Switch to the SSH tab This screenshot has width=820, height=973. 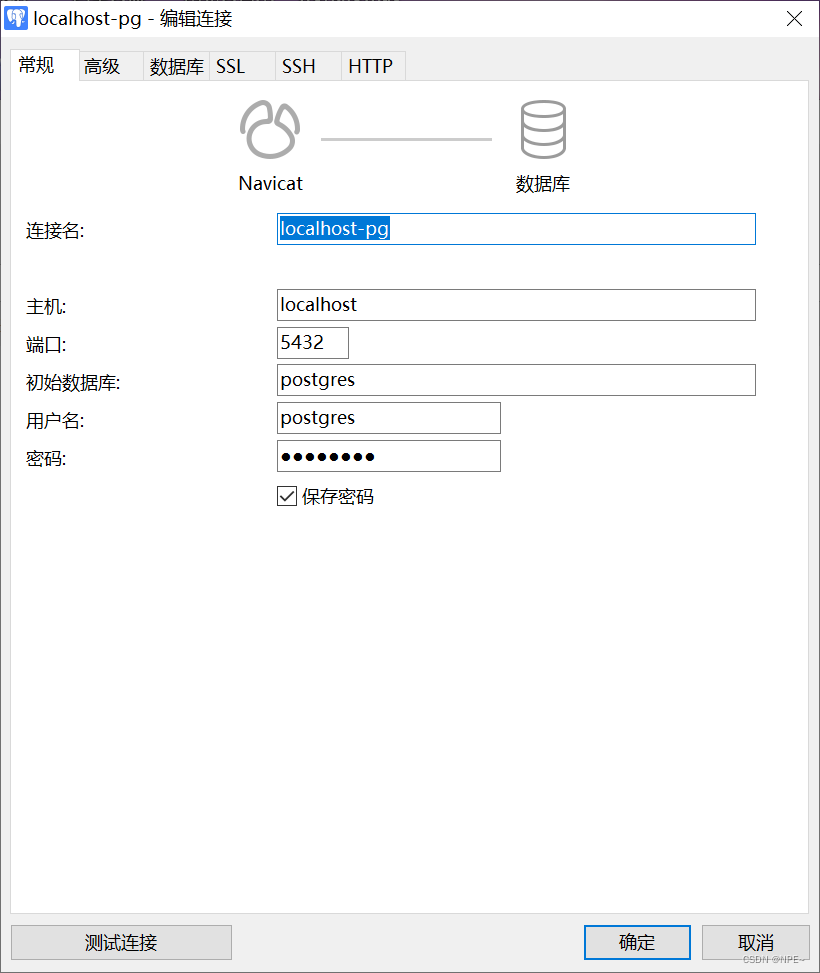tap(298, 66)
